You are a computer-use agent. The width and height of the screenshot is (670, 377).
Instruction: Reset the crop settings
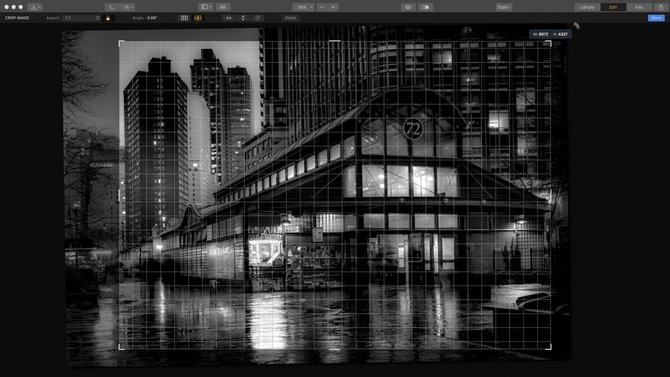pos(291,18)
